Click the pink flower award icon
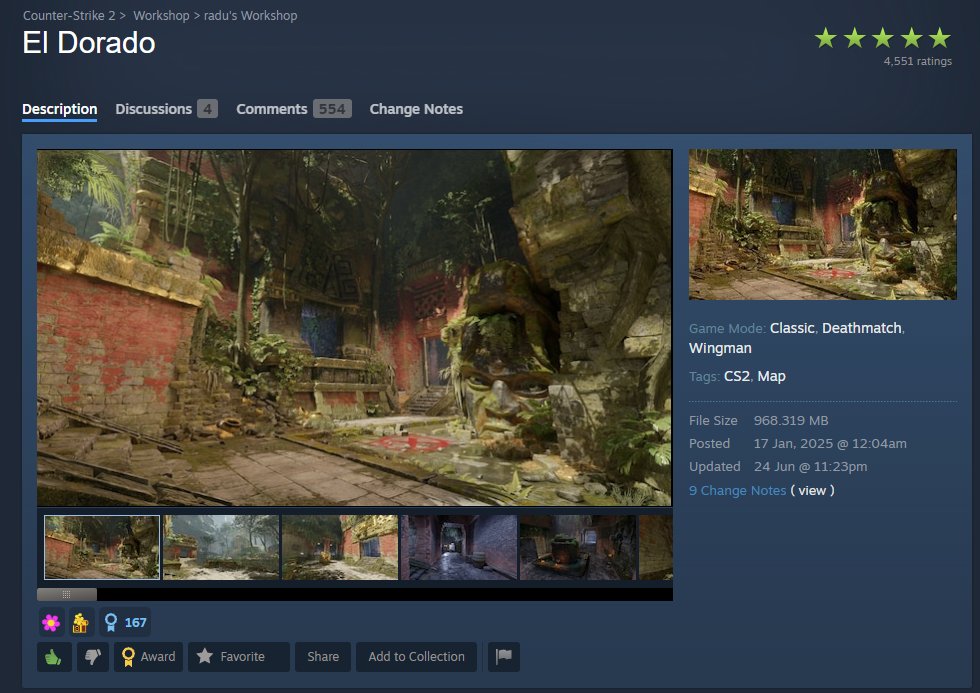The image size is (980, 693). point(51,622)
